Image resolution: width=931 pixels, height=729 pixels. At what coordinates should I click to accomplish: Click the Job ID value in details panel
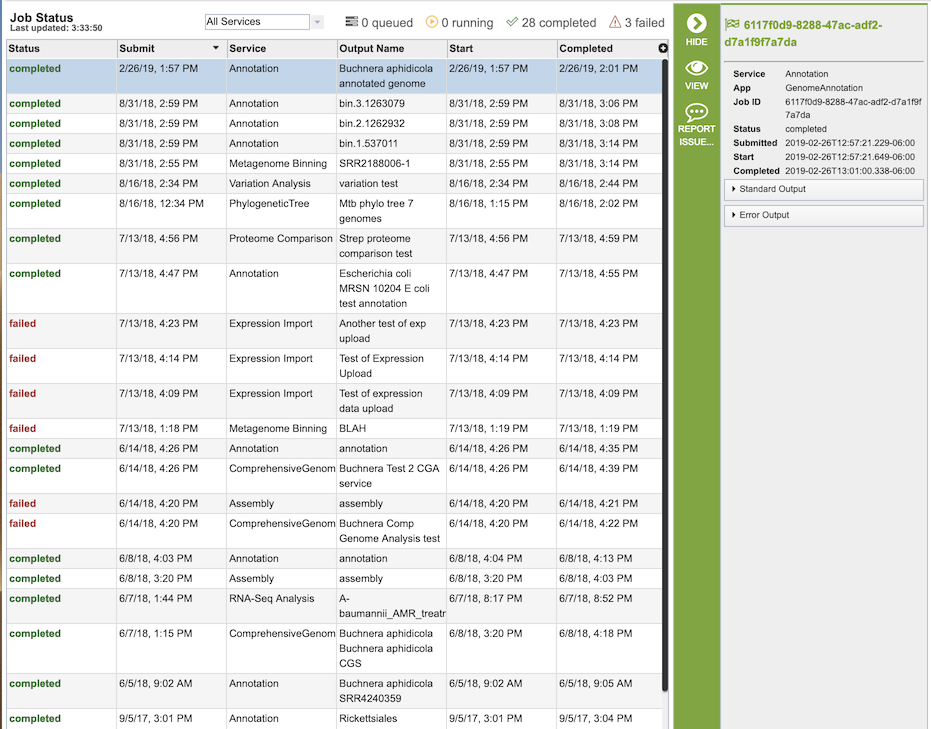coord(853,108)
